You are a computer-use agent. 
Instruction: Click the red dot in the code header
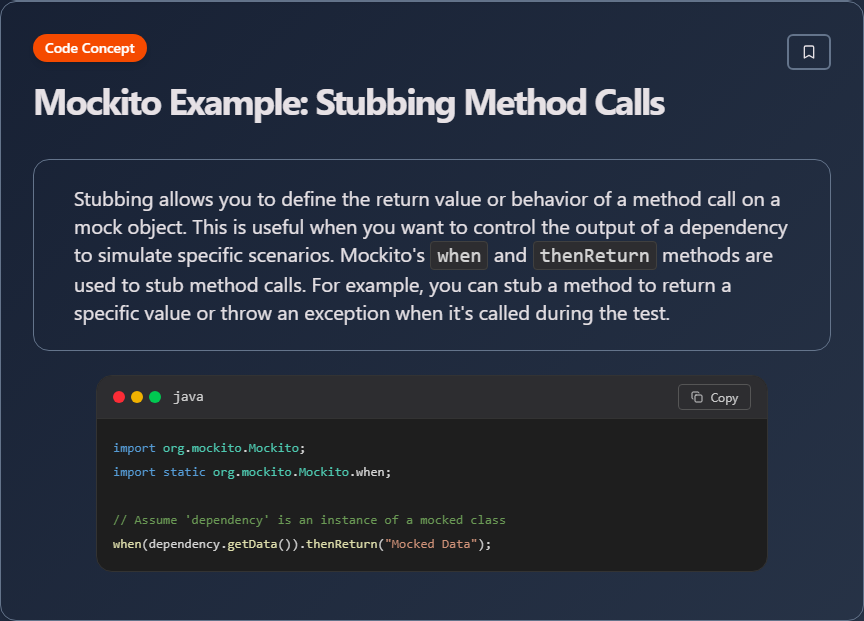119,397
